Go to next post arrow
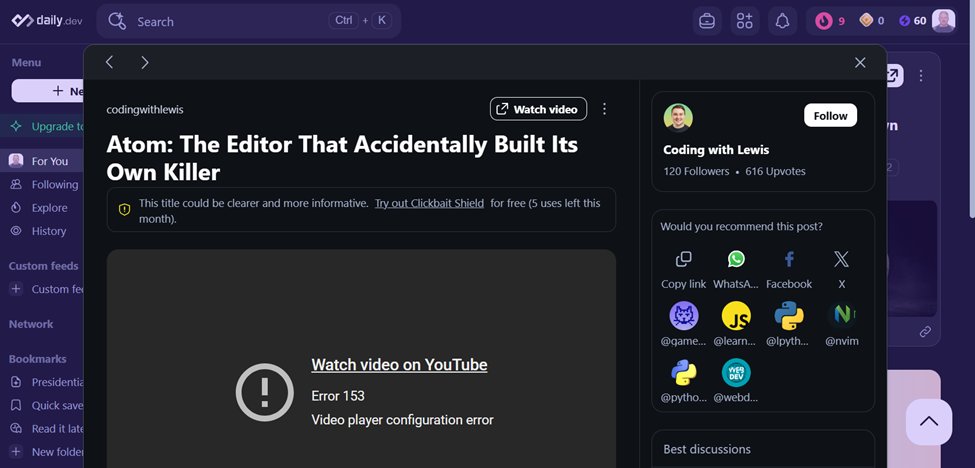Image resolution: width=975 pixels, height=468 pixels. tap(145, 62)
